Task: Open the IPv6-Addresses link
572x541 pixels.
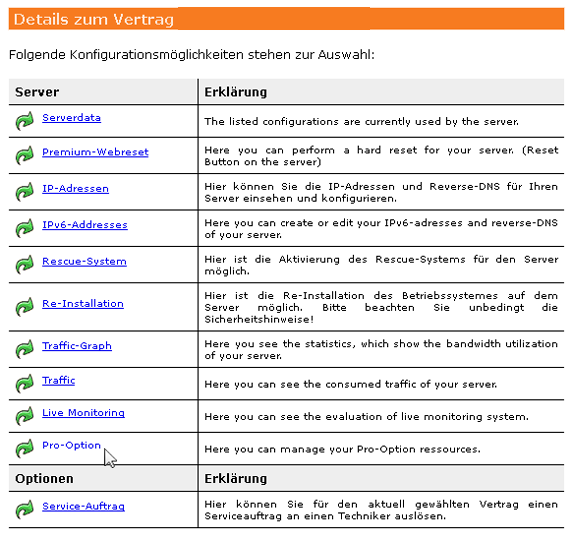Action: 85,225
